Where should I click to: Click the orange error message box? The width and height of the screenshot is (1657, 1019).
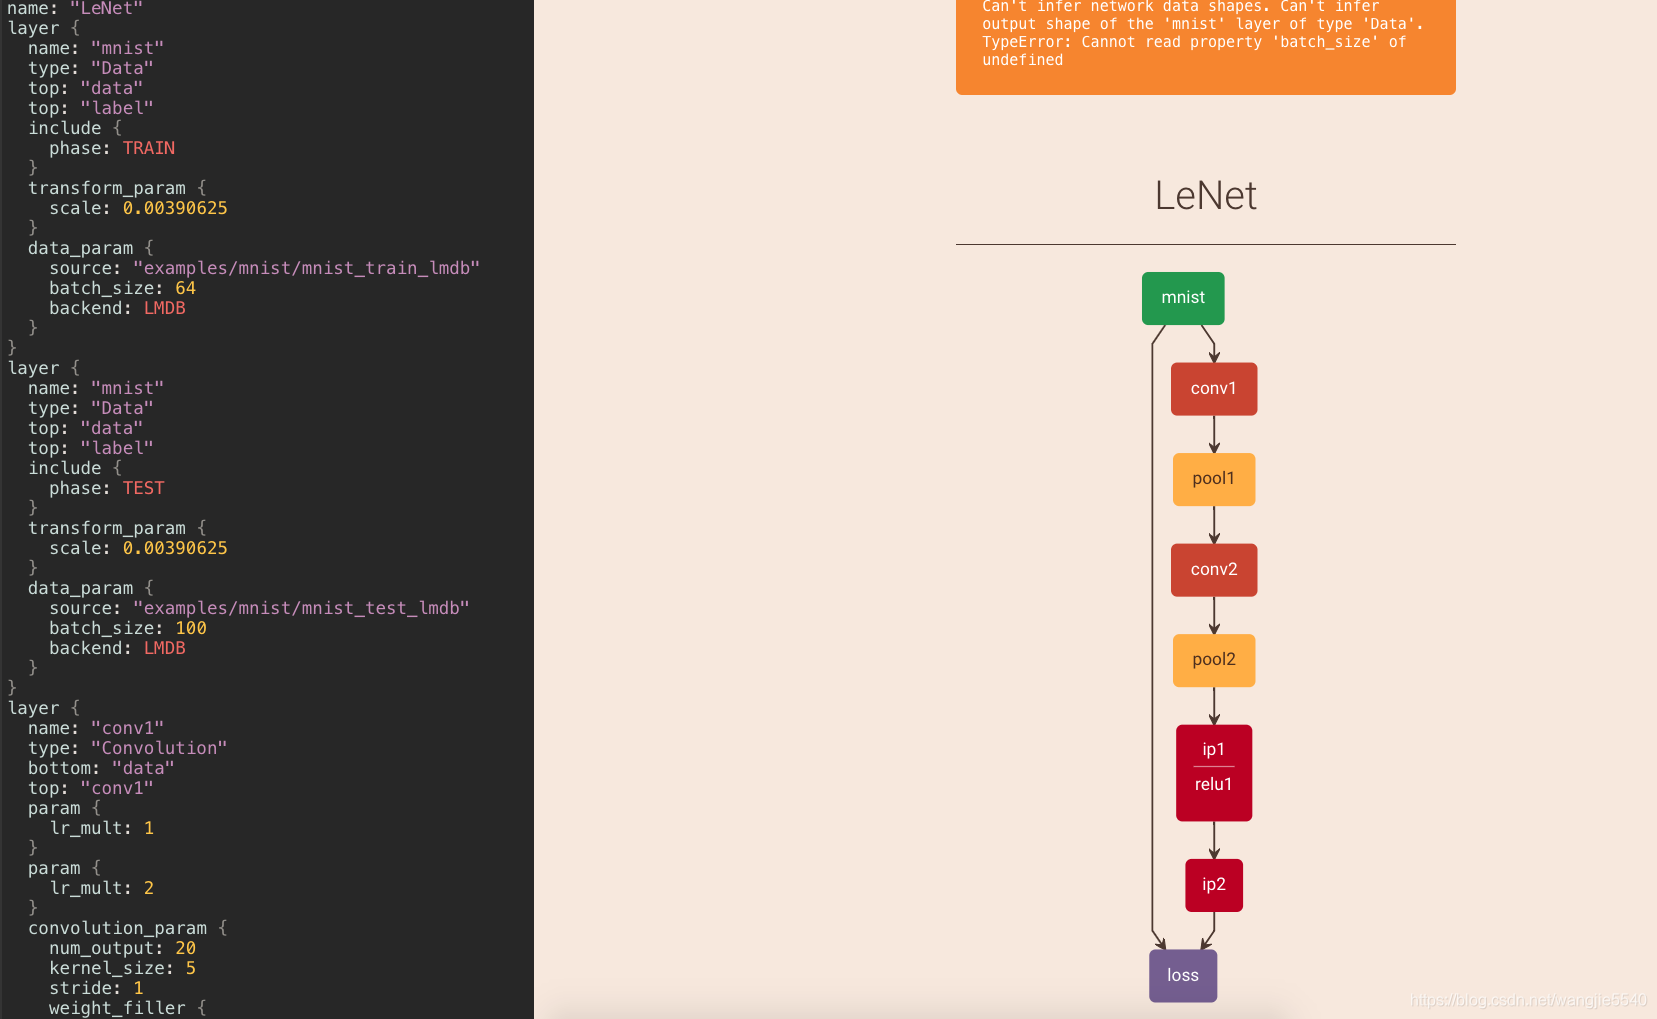1206,47
